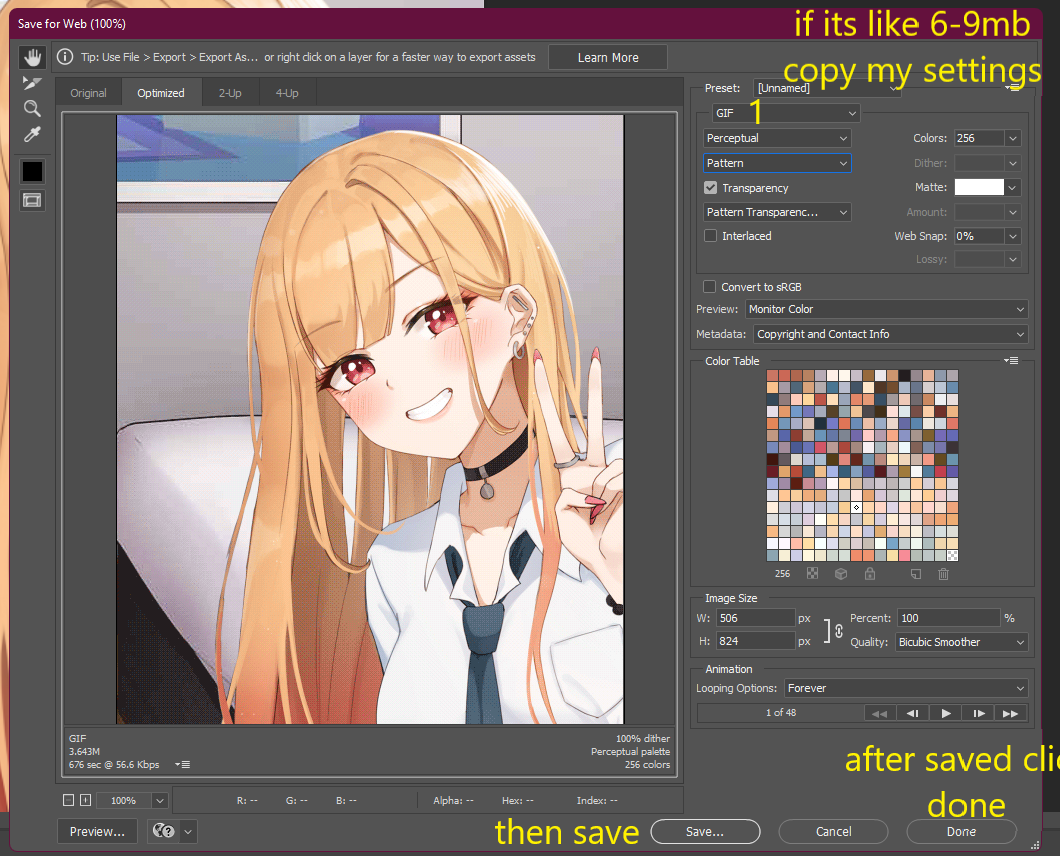Click the "1 of 48" frame counter
Screen dimensions: 1060x856
point(781,713)
